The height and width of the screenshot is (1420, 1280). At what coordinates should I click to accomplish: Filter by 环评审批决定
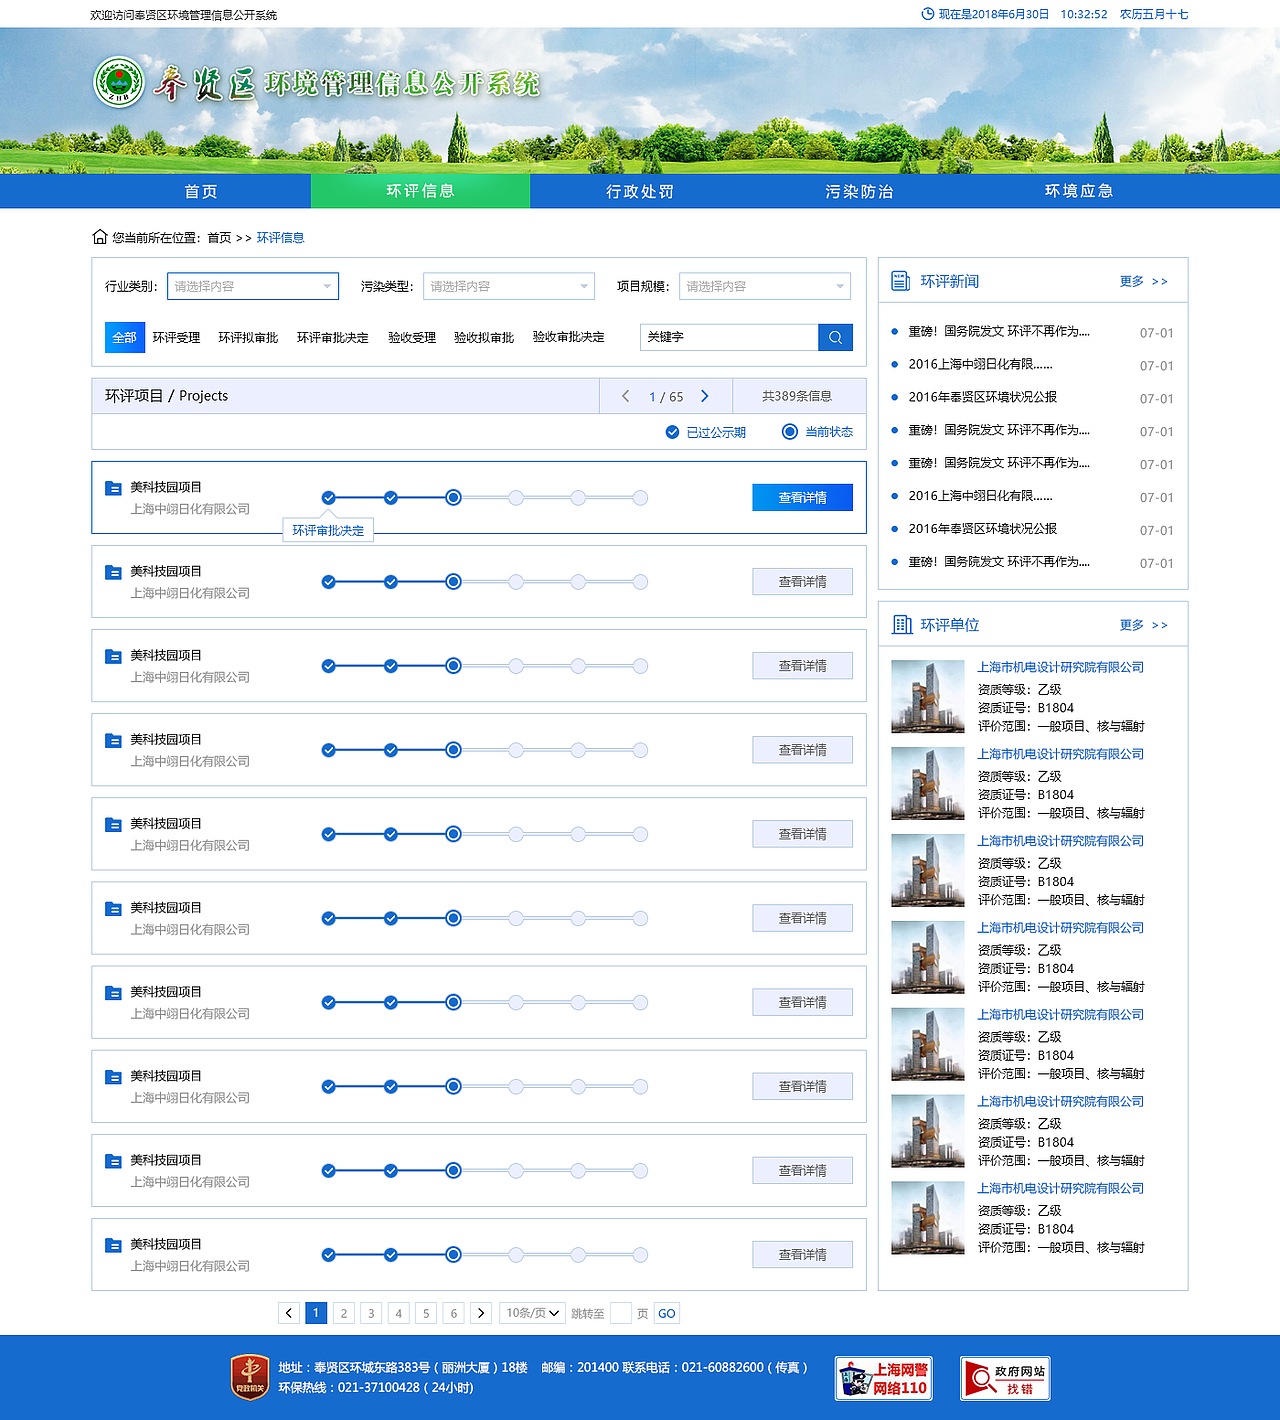click(332, 338)
